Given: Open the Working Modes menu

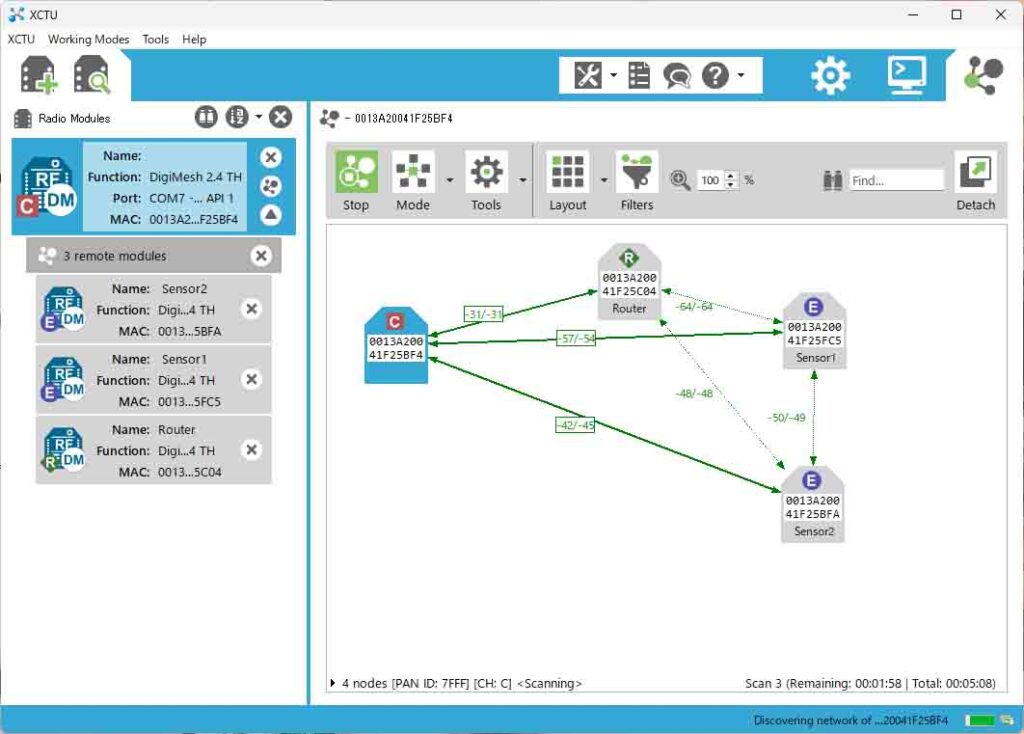Looking at the screenshot, I should 89,39.
